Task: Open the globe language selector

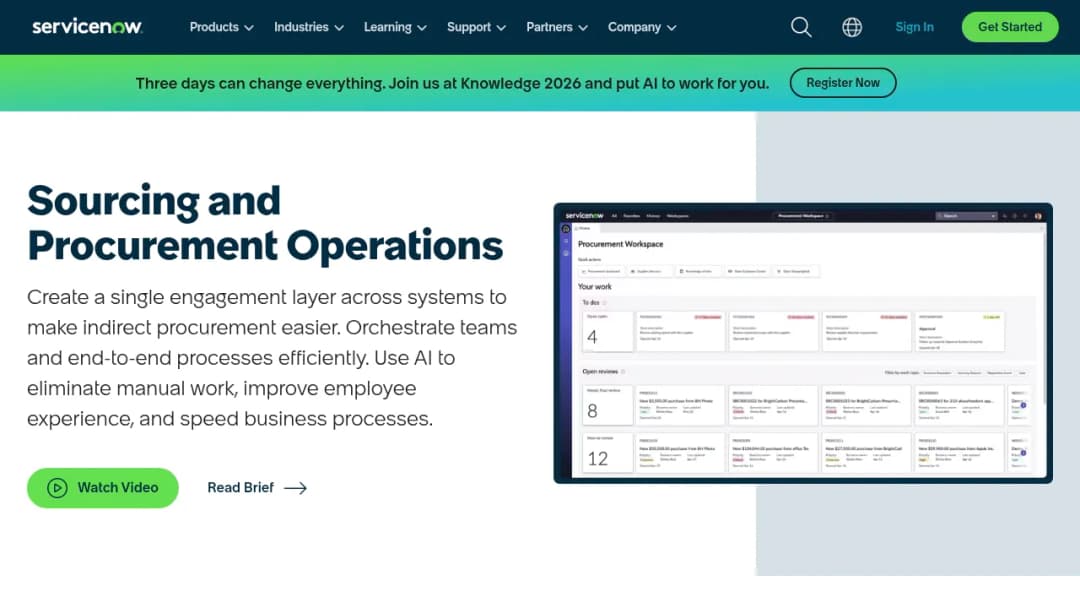Action: [x=851, y=27]
